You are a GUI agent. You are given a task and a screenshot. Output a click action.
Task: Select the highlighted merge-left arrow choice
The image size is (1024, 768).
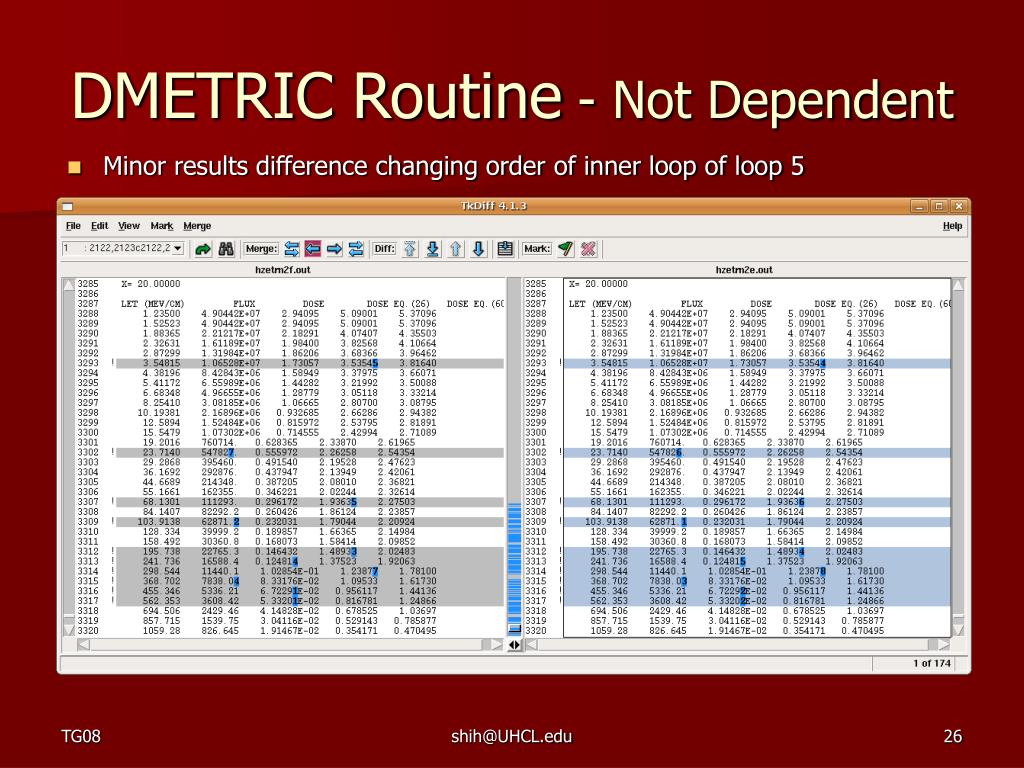click(313, 249)
